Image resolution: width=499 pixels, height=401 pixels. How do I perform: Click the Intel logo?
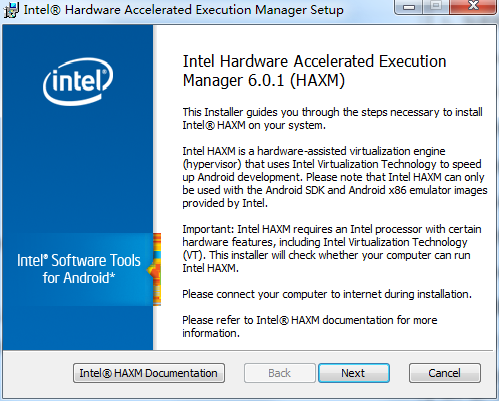click(x=78, y=82)
